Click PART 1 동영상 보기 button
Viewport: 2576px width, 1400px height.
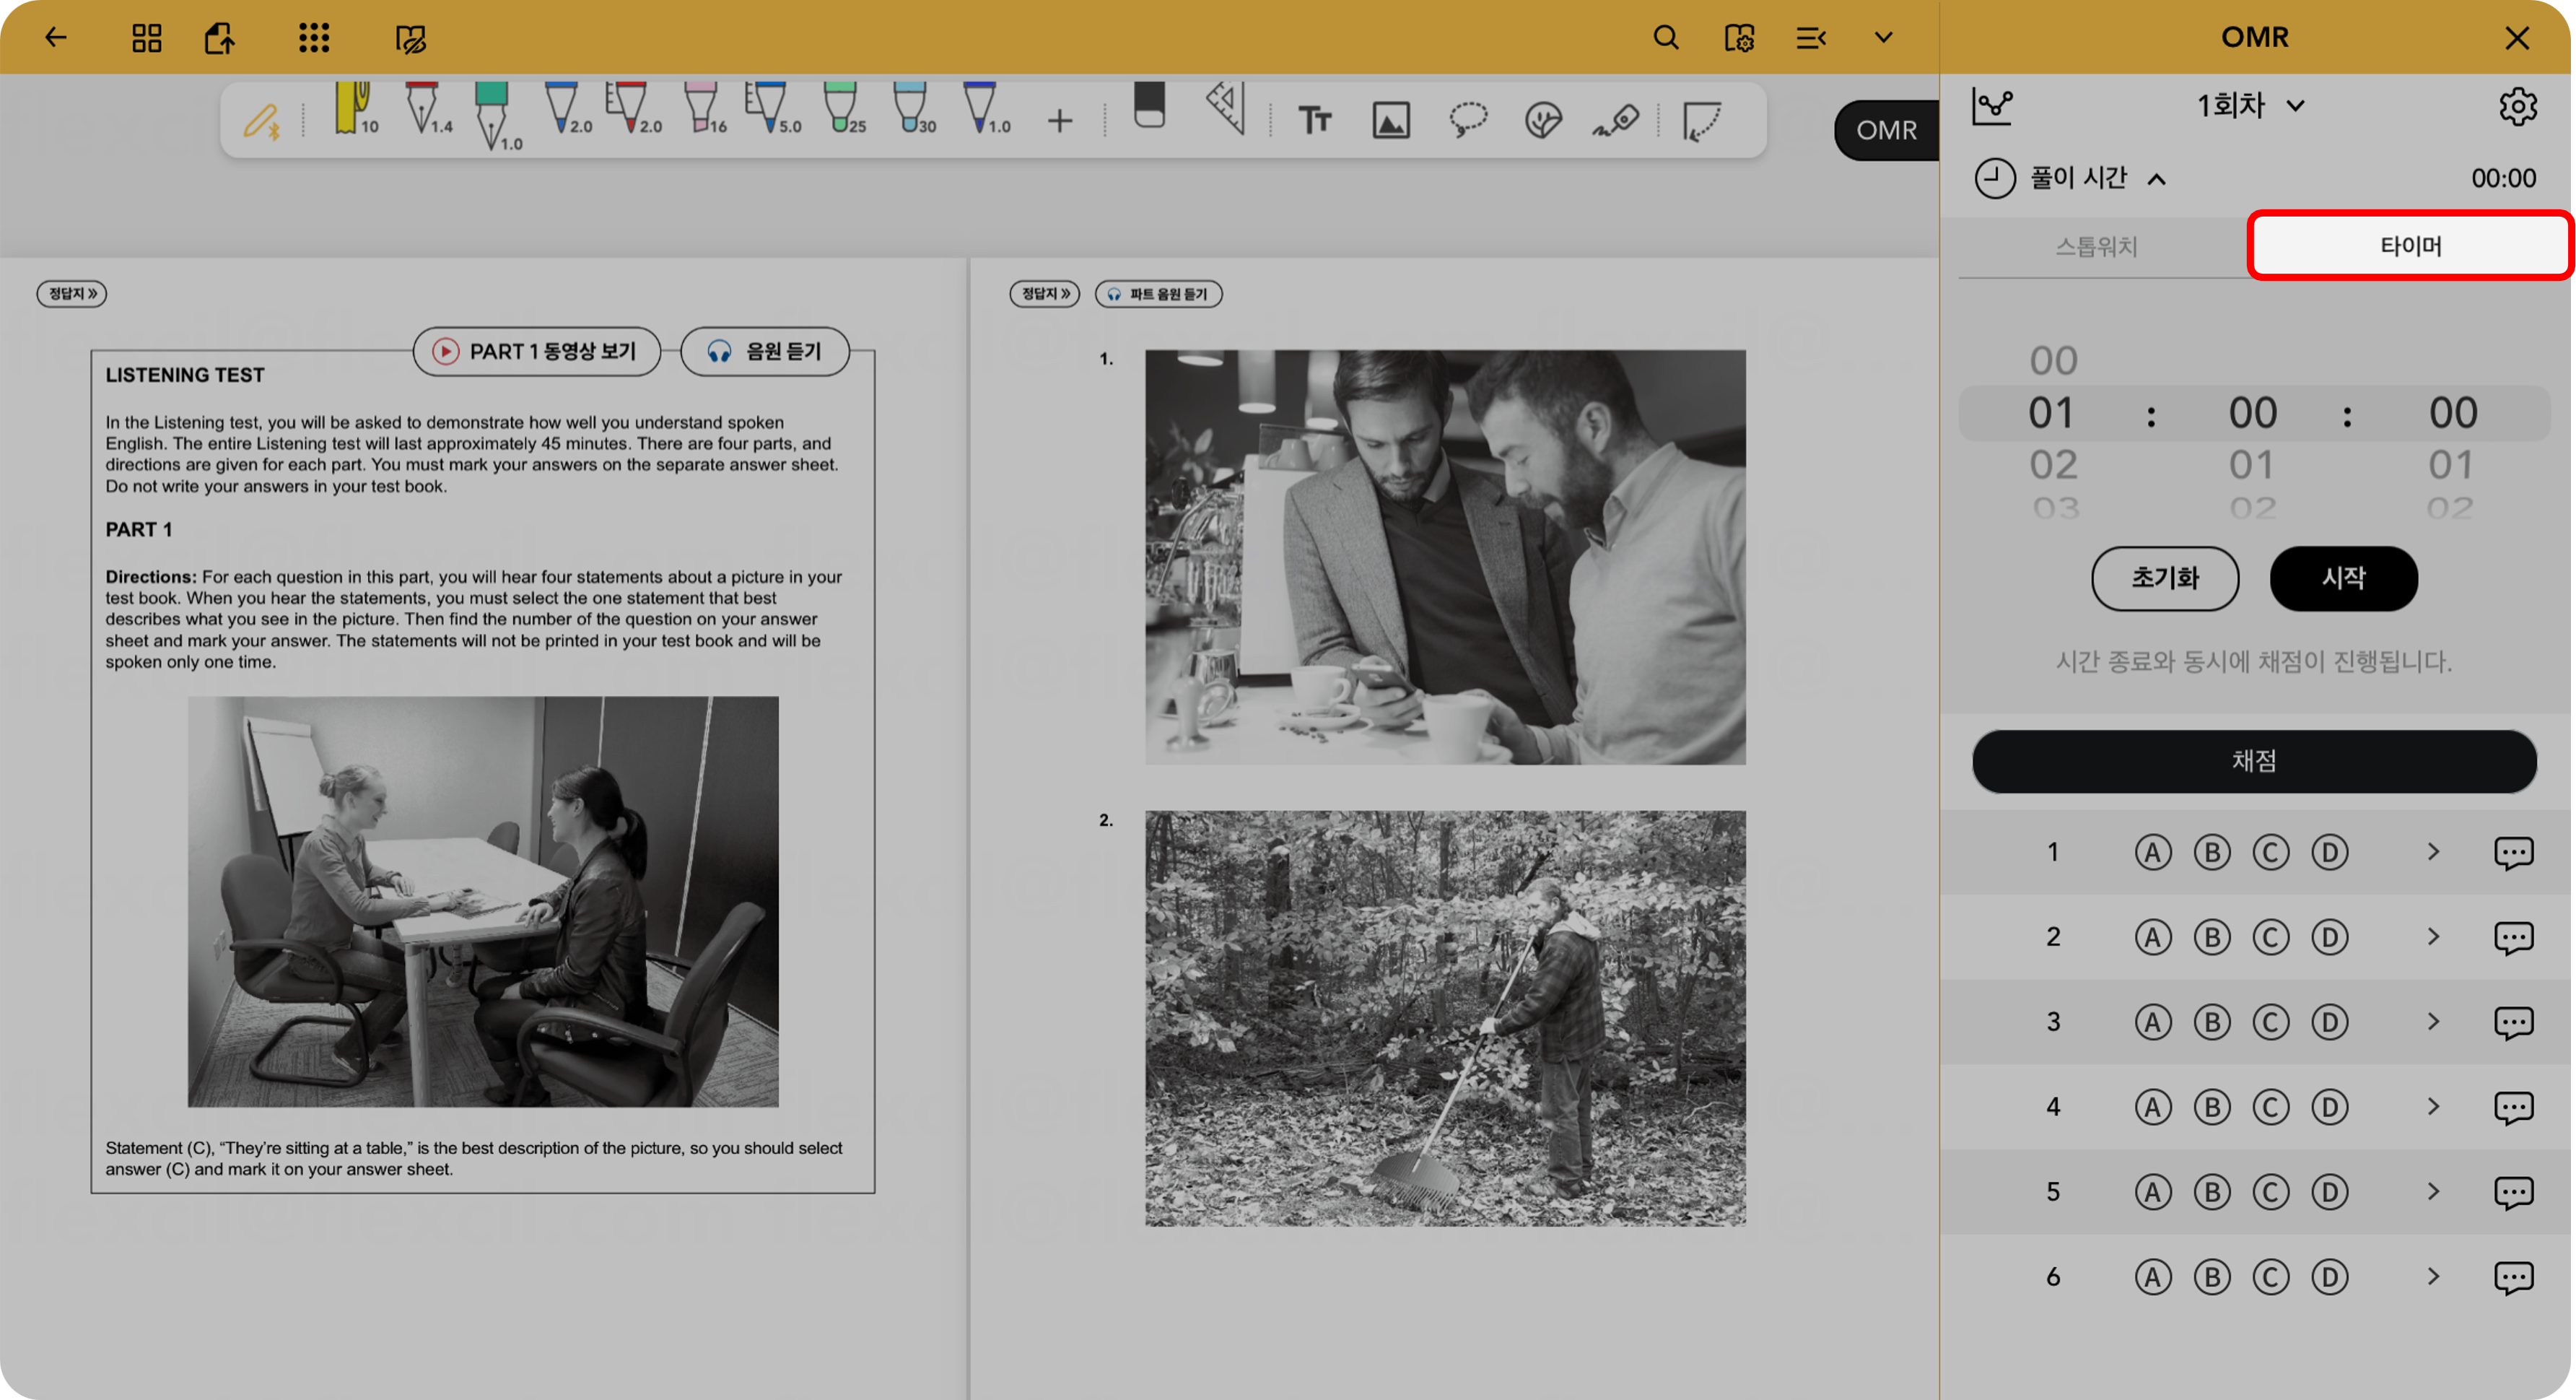point(537,351)
